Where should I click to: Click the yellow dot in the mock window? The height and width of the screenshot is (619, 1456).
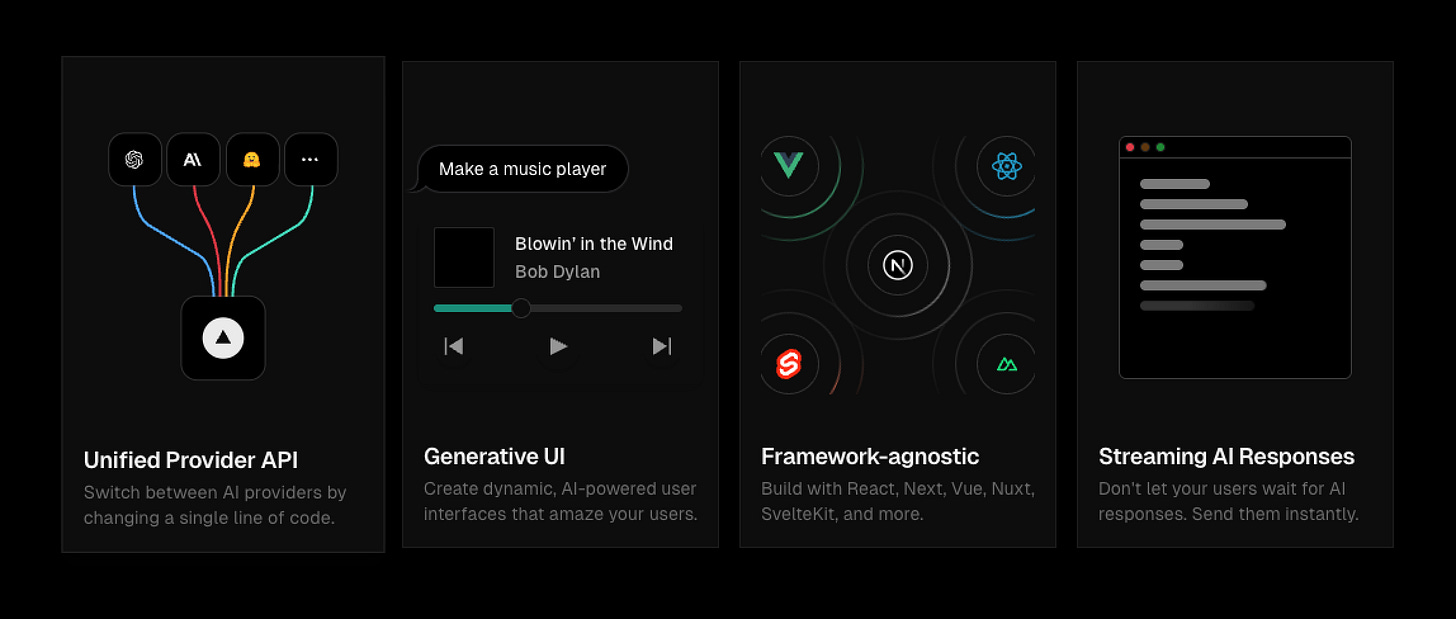click(1145, 147)
